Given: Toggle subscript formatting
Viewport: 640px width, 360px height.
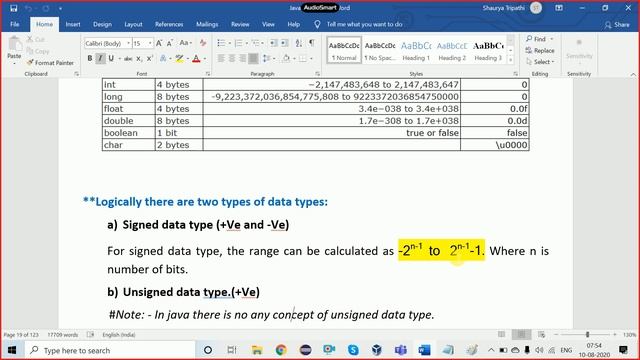Looking at the screenshot, I should click(x=139, y=59).
